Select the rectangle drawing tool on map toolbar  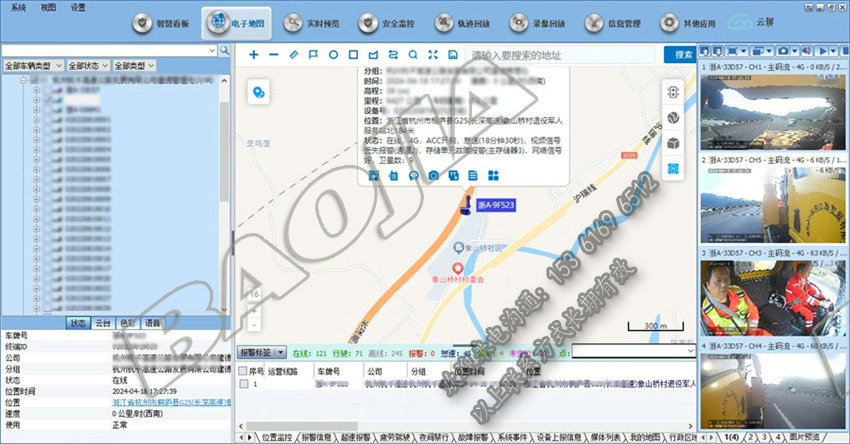click(353, 54)
